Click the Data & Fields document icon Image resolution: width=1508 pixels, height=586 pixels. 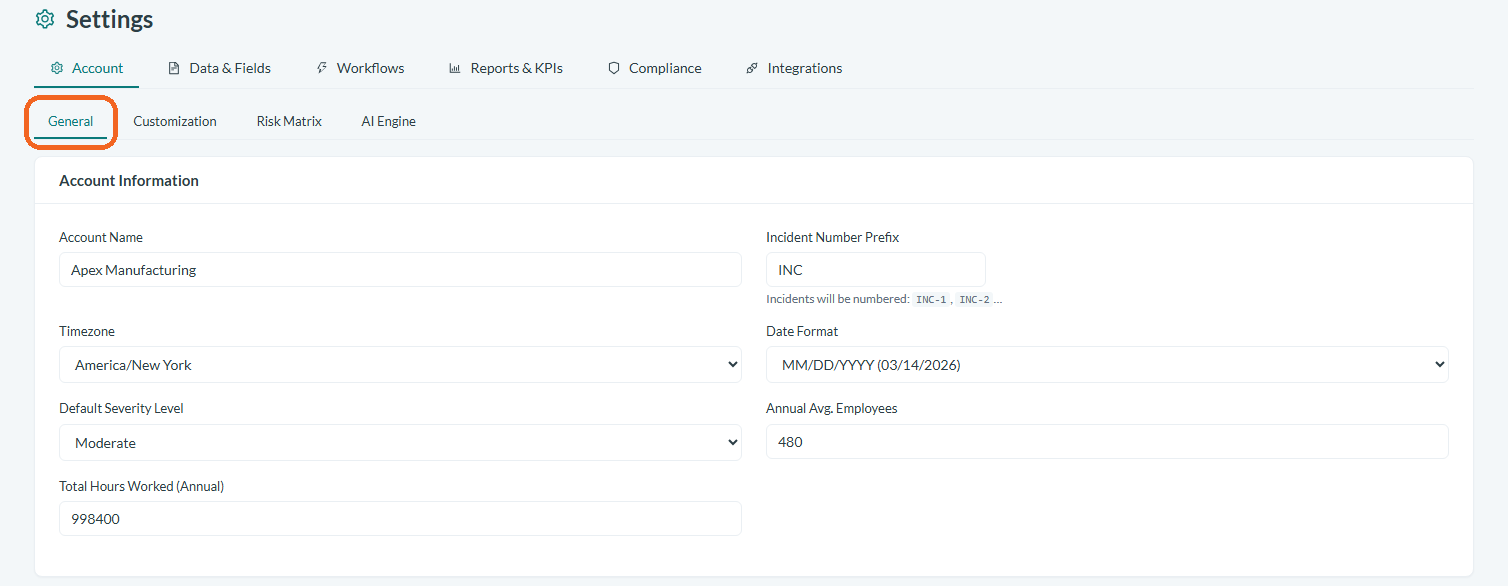[174, 68]
